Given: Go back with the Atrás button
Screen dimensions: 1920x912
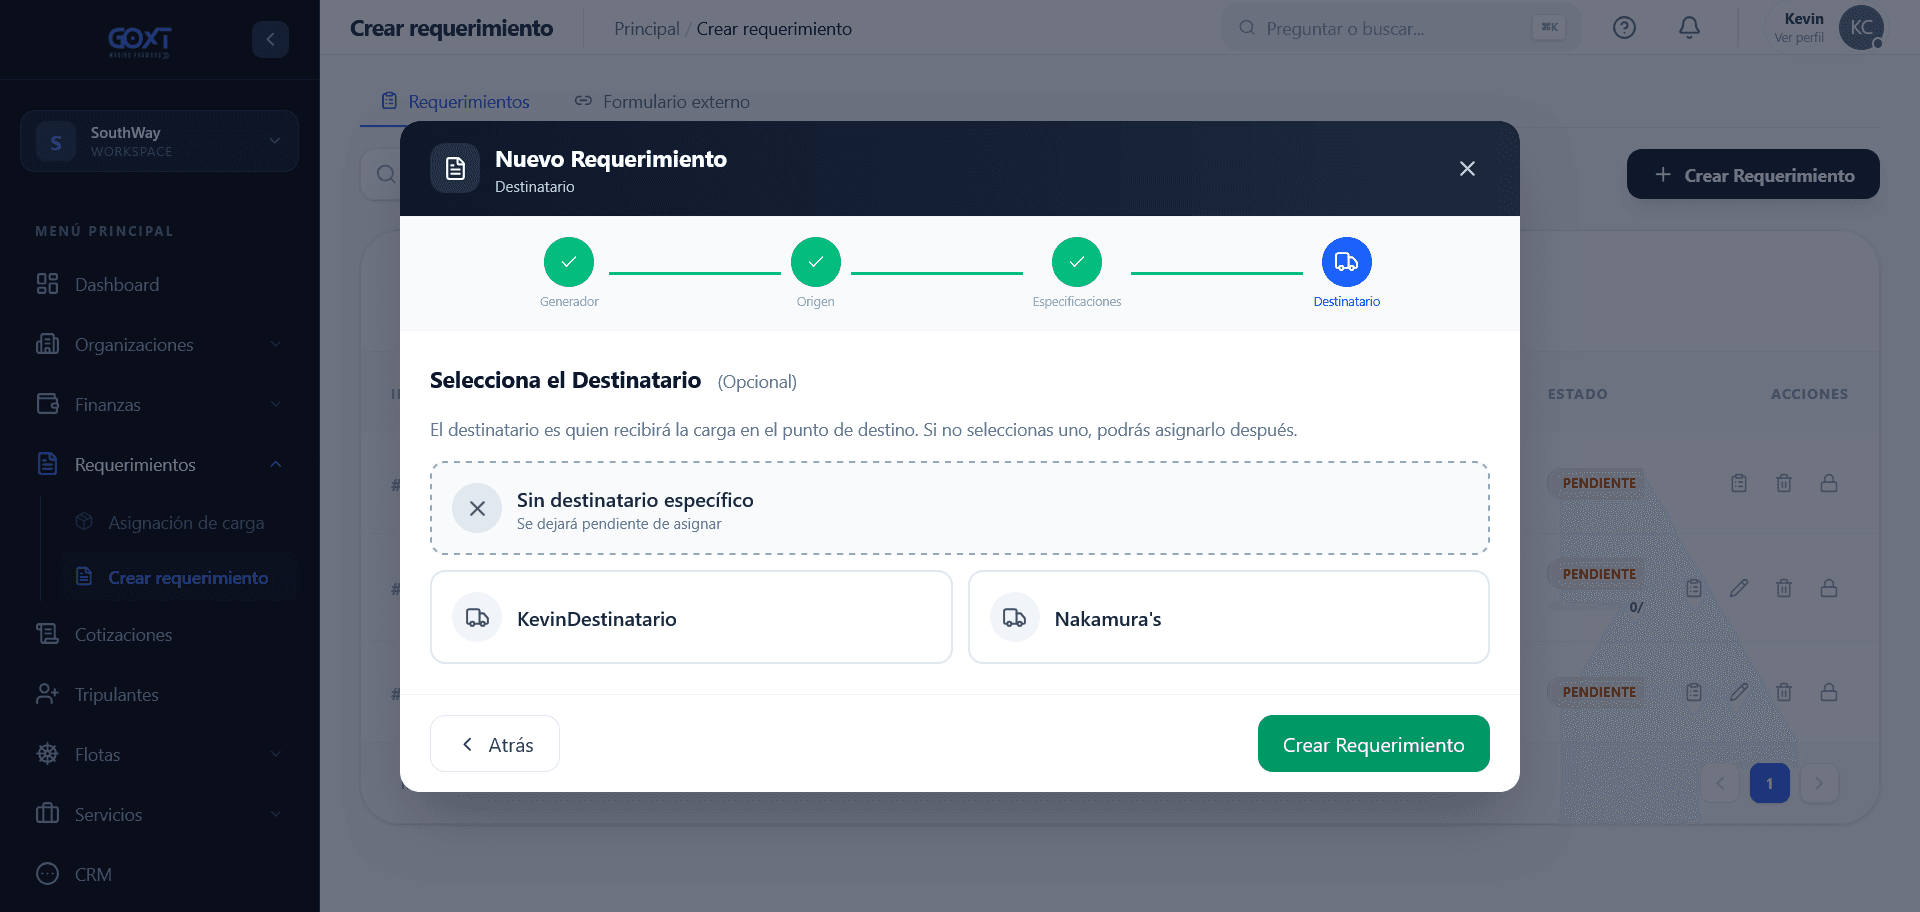Looking at the screenshot, I should pos(494,744).
